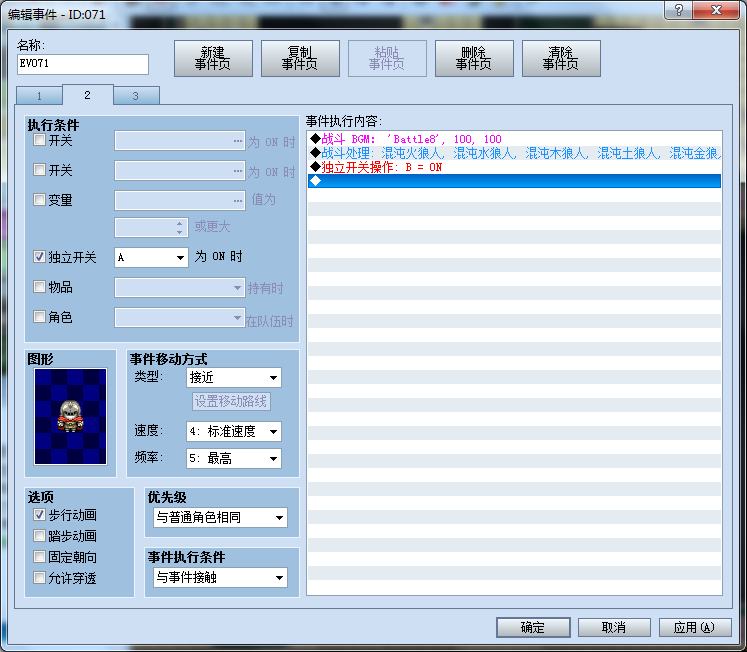Select event page tab 2
Image resolution: width=747 pixels, height=652 pixels.
[88, 95]
